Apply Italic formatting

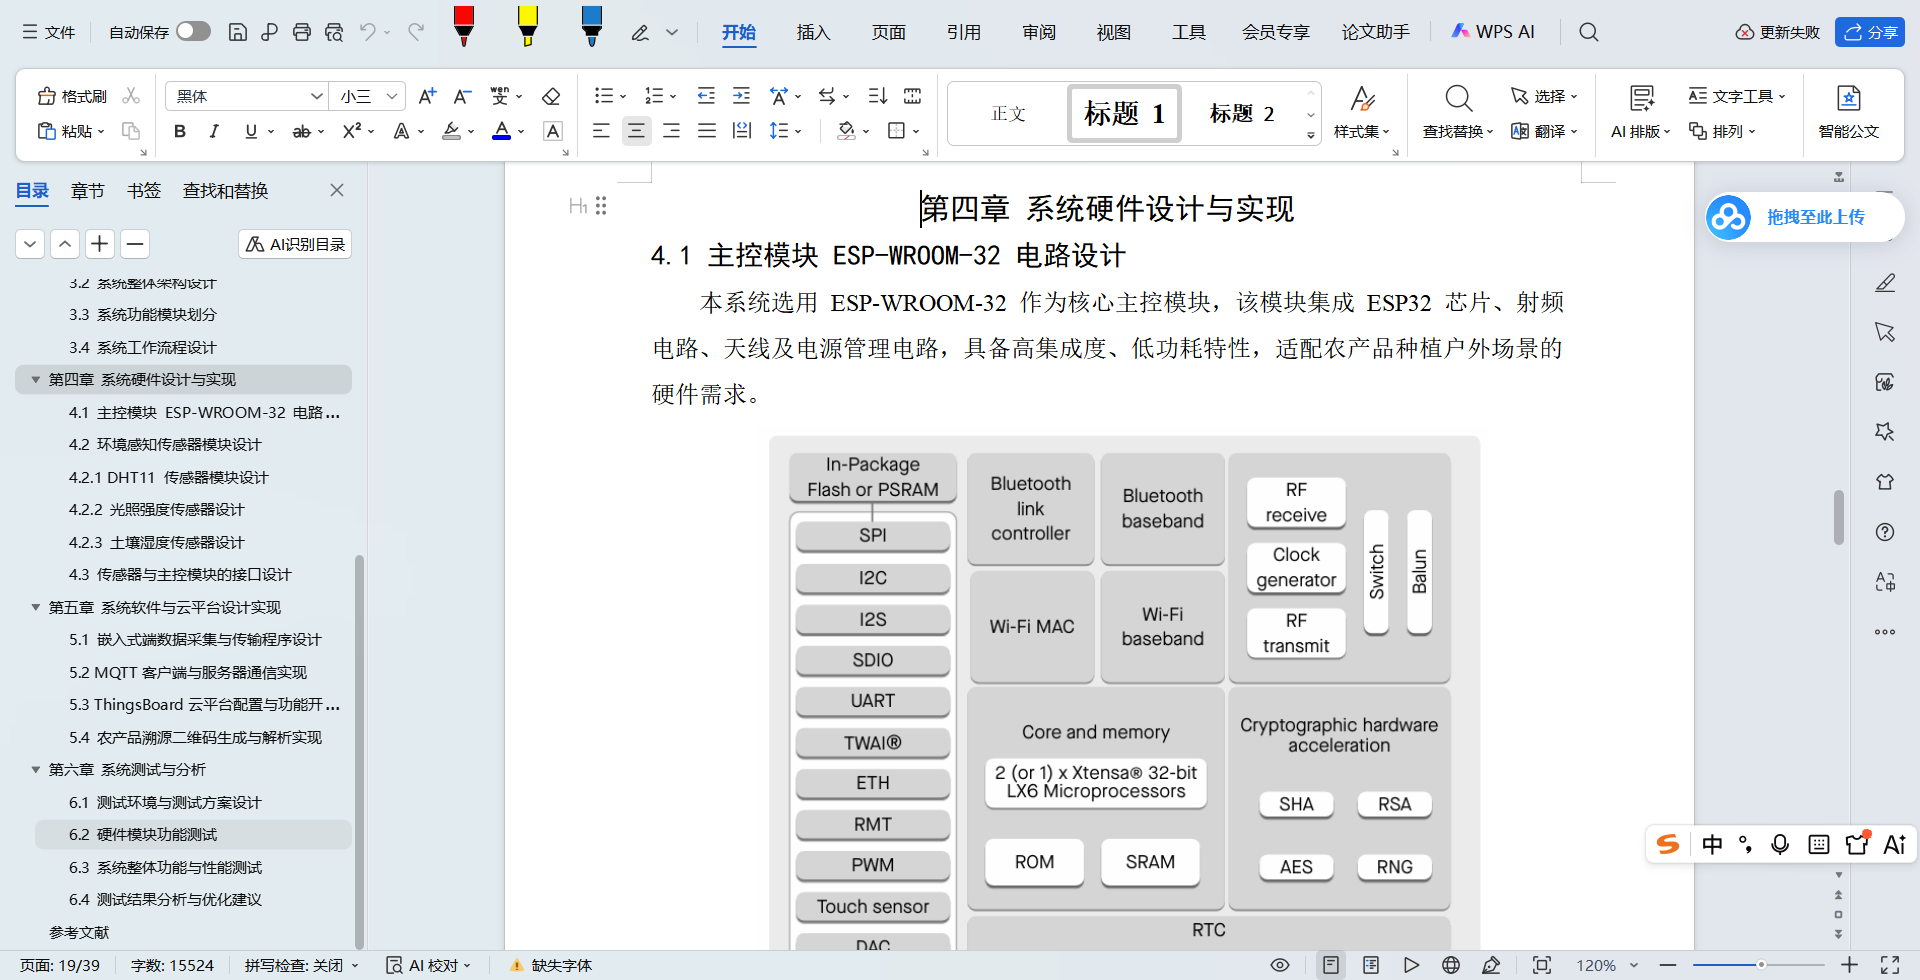coord(214,131)
